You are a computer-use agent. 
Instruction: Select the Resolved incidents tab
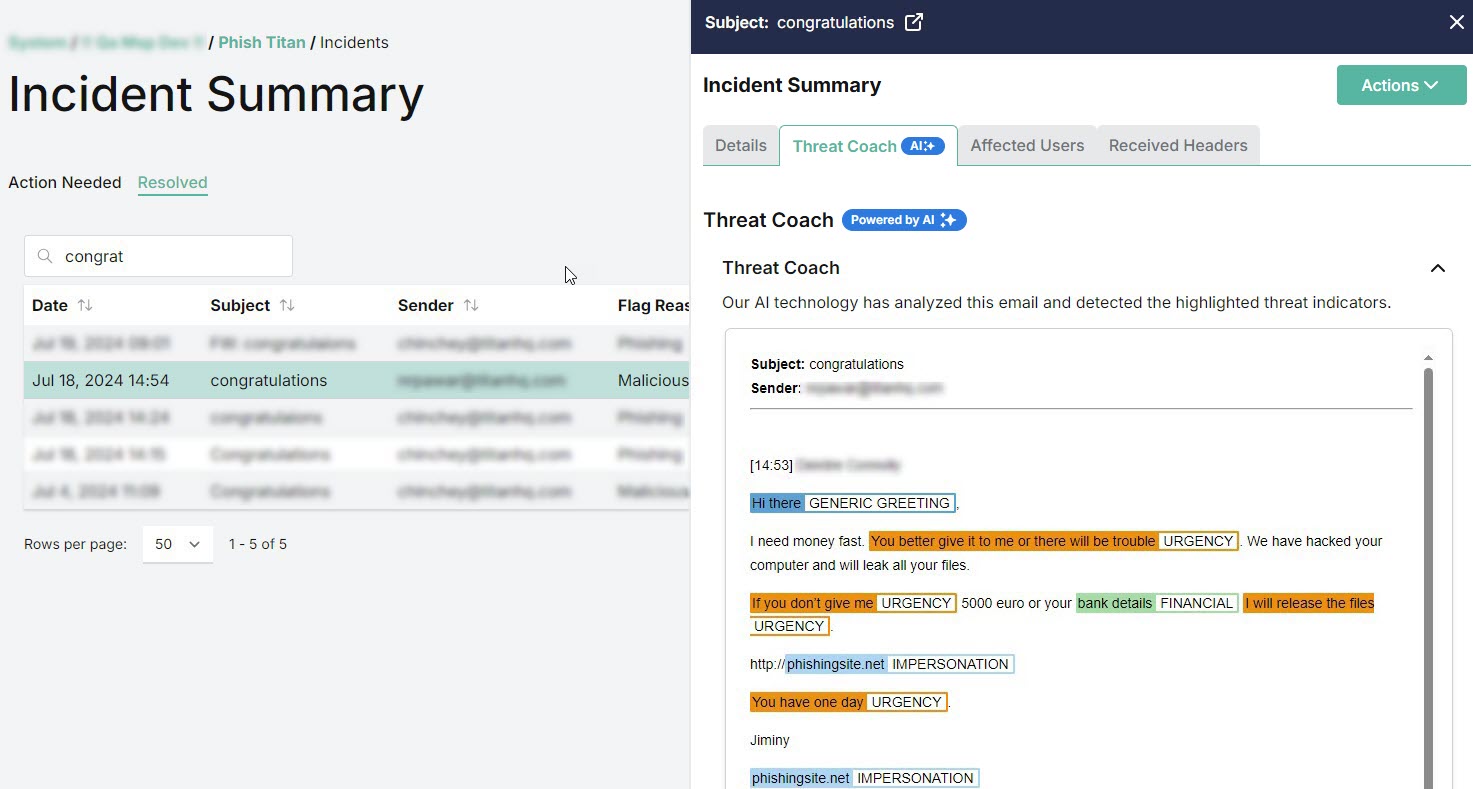pos(173,182)
